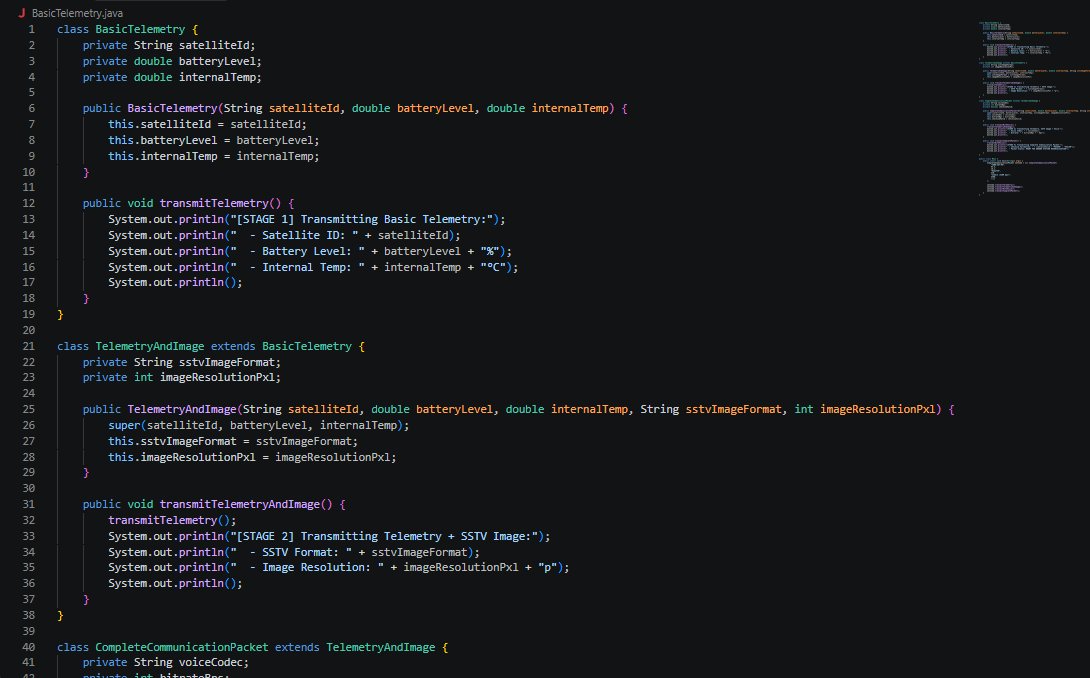Screen dimensions: 1090x678
Task: Click CompleteCommunicationPacket class name
Action: tap(181, 647)
